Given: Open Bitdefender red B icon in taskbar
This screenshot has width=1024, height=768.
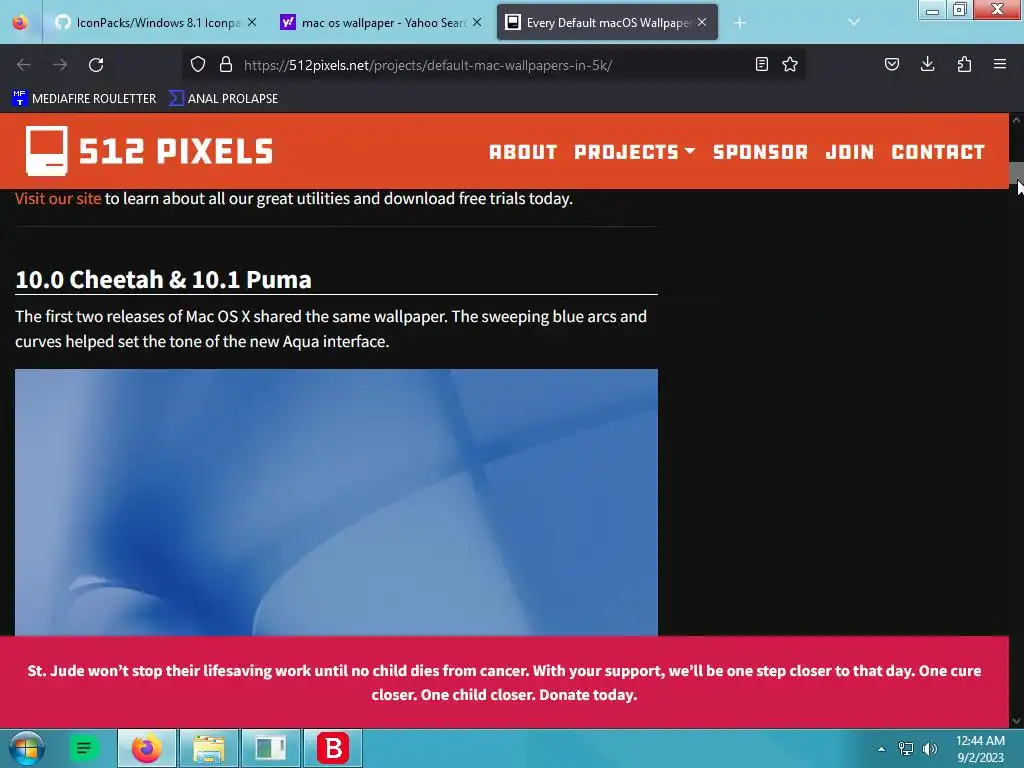Looking at the screenshot, I should (x=333, y=748).
